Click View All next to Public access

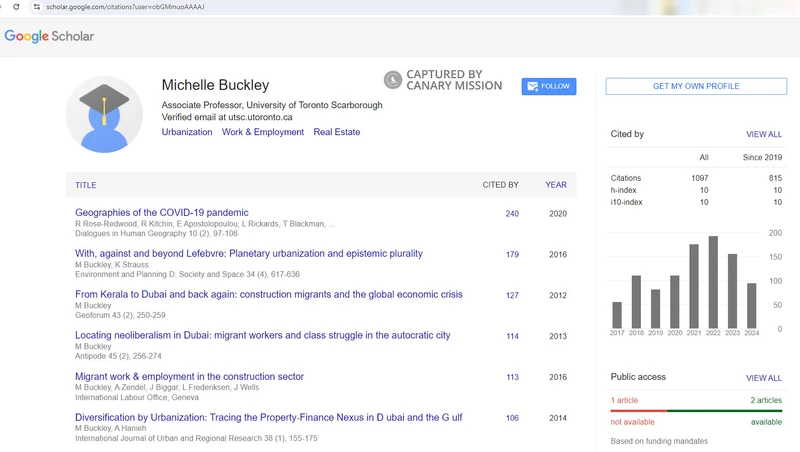click(x=764, y=378)
